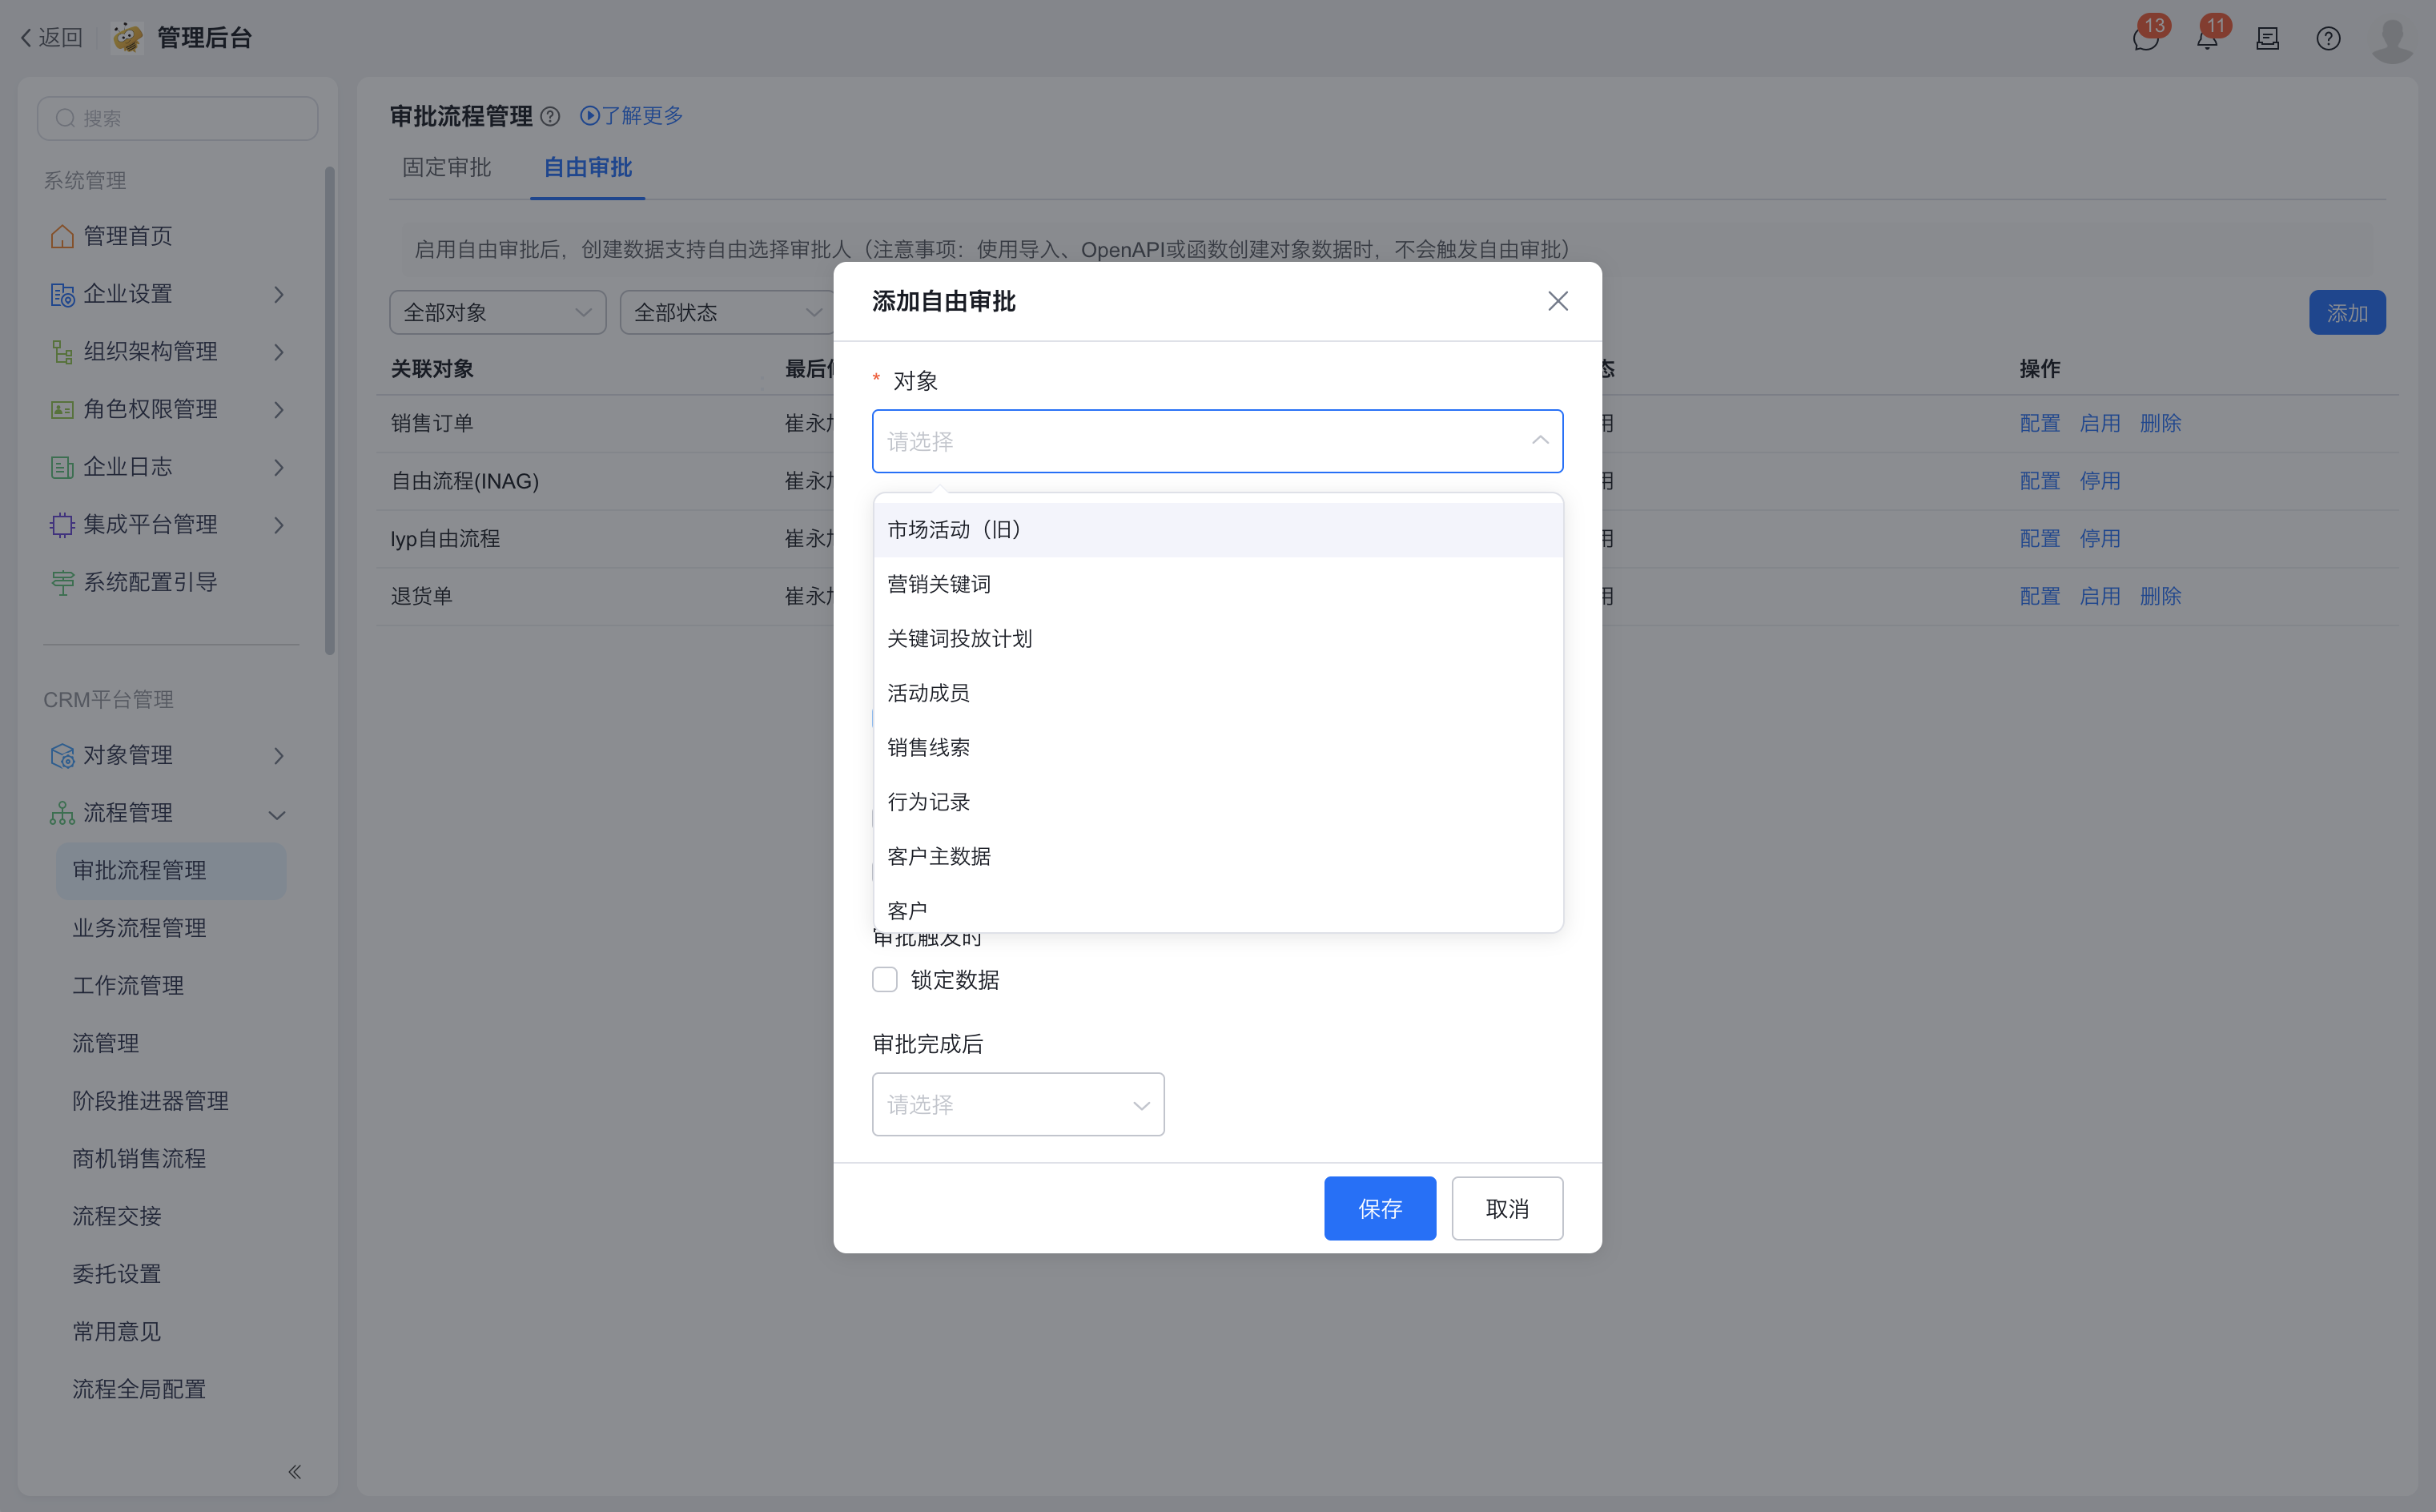Open the chat messages icon
Viewport: 2436px width, 1512px height.
(x=2145, y=39)
